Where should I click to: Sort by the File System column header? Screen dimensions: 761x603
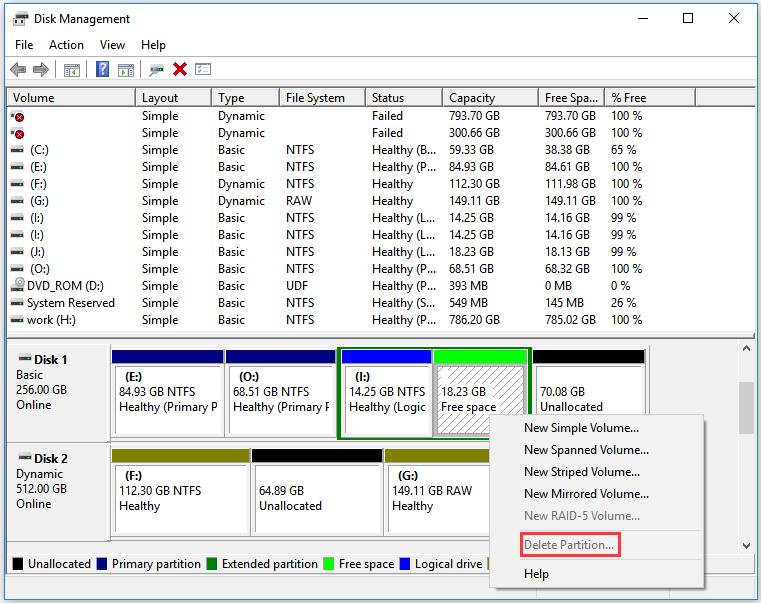(322, 98)
